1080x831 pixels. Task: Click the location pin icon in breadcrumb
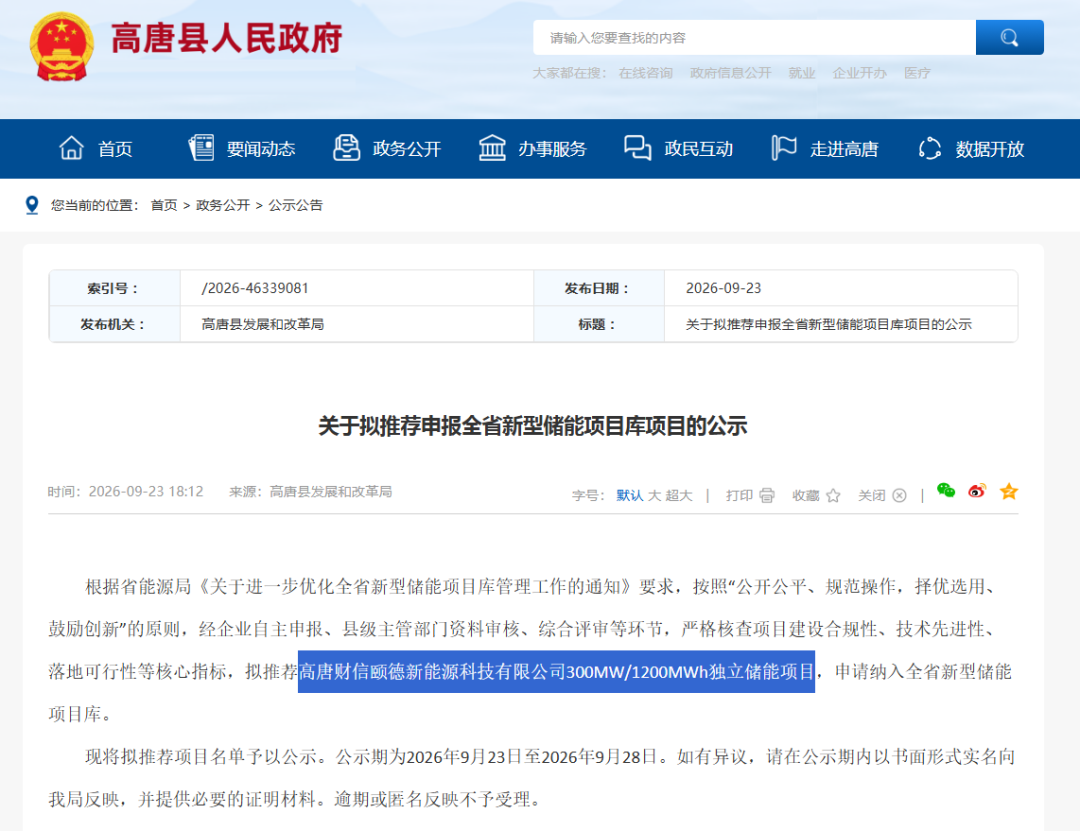pyautogui.click(x=32, y=205)
